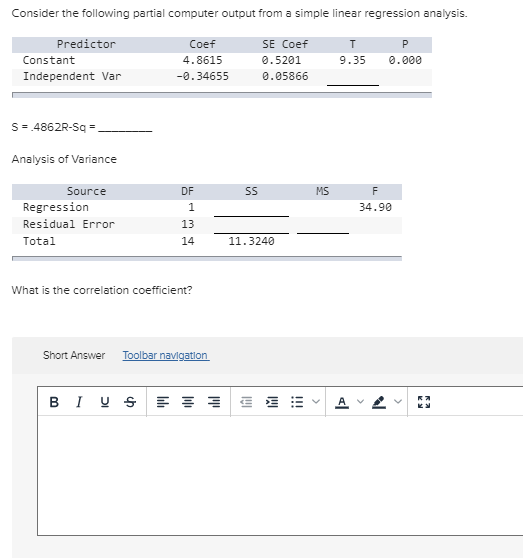Click the horizontal scrollbar under the Predictor table

click(222, 95)
